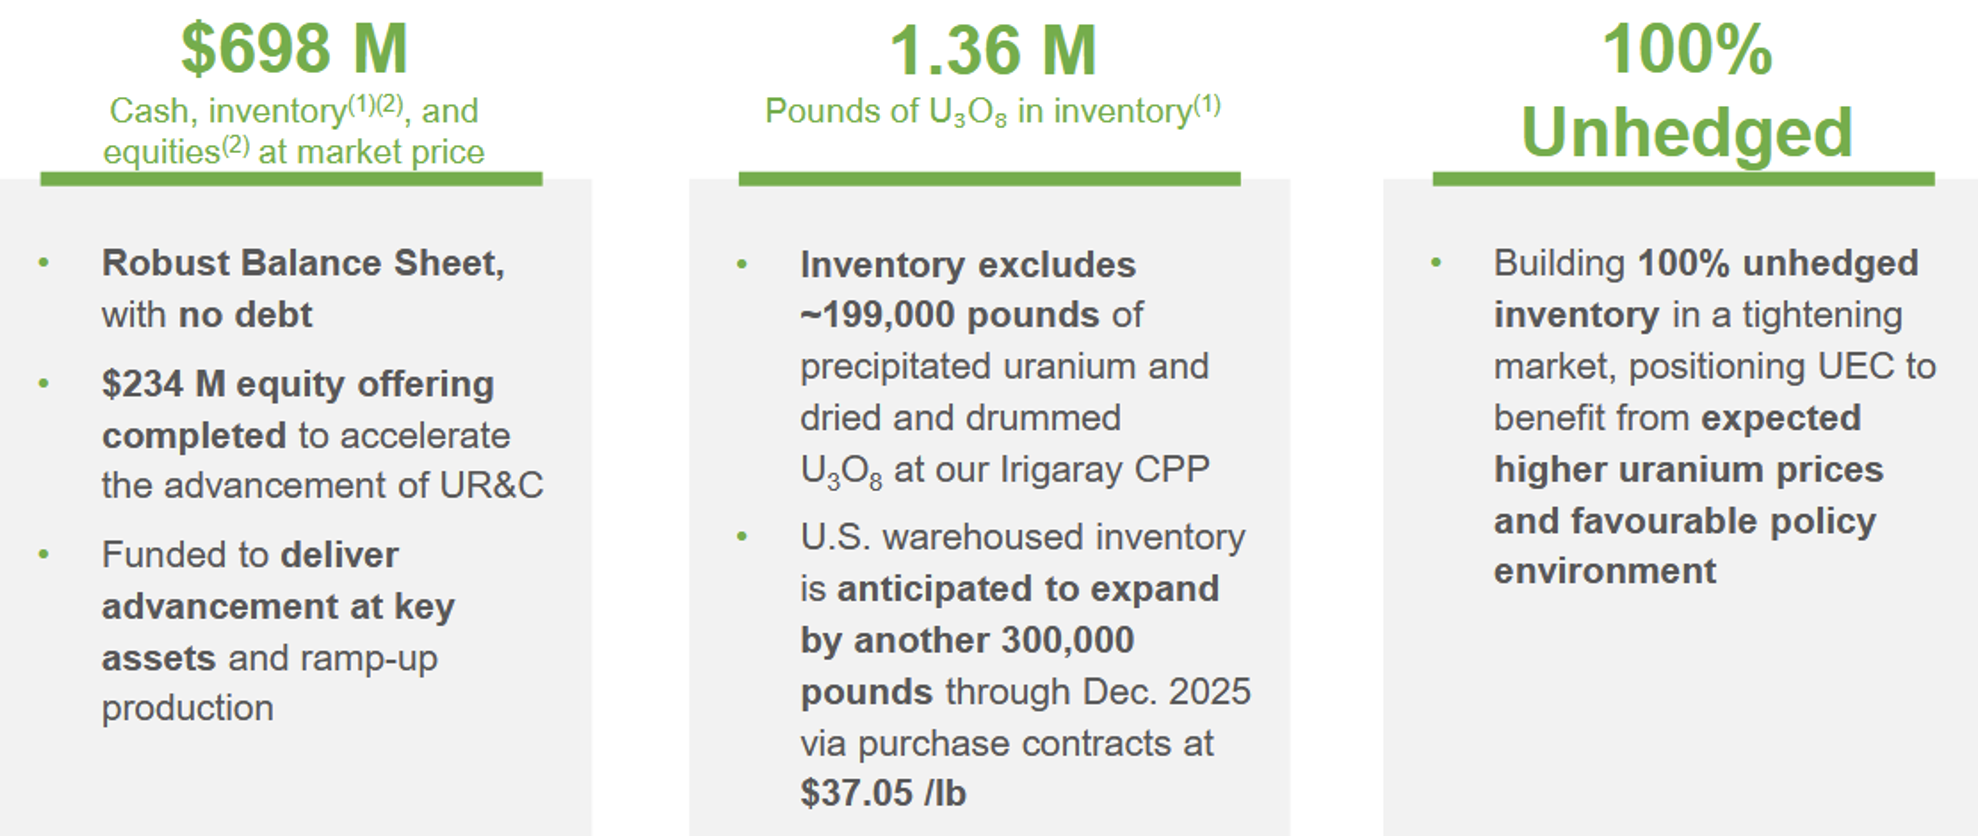This screenshot has width=1978, height=836.
Task: Click the bullet next to "Building 100% unhedged"
Action: pos(1436,264)
